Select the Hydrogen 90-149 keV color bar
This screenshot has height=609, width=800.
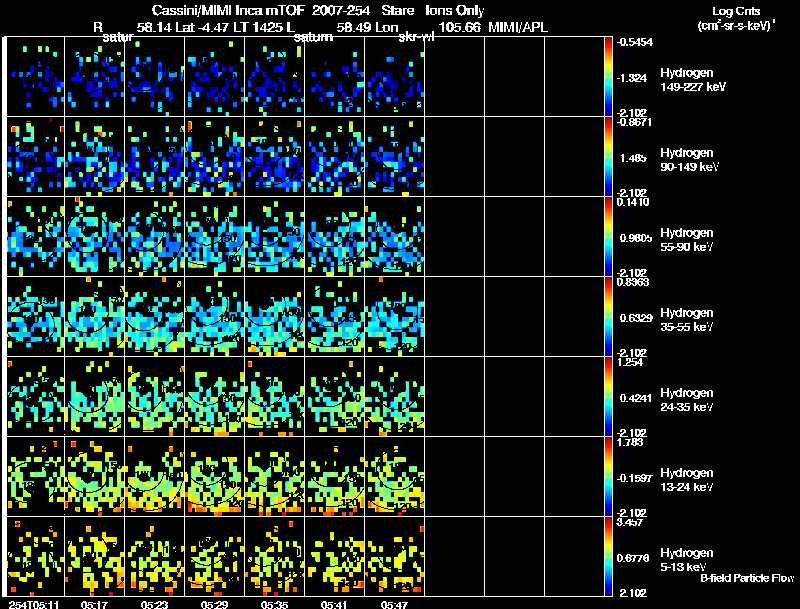[608, 156]
